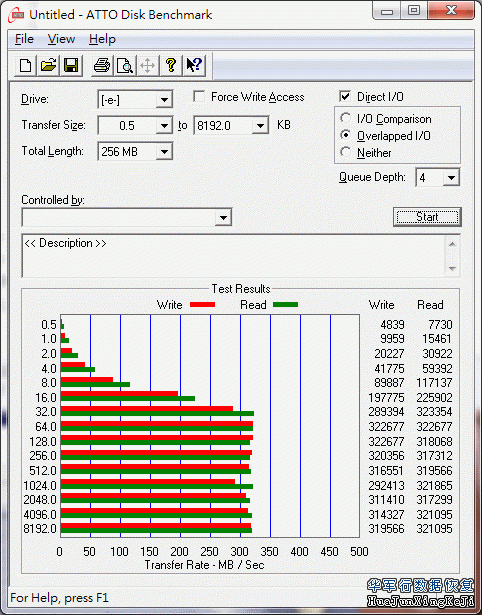Activate the context help arrow-question icon

(194, 65)
